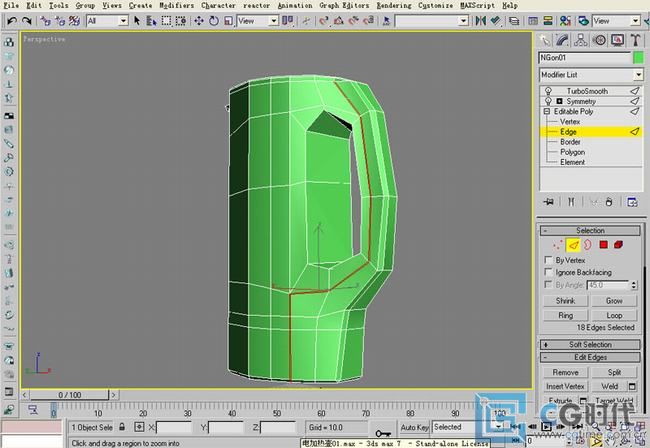Screen dimensions: 650x448
Task: Select Border sub-object icon in Selection rollout
Action: pyautogui.click(x=588, y=245)
